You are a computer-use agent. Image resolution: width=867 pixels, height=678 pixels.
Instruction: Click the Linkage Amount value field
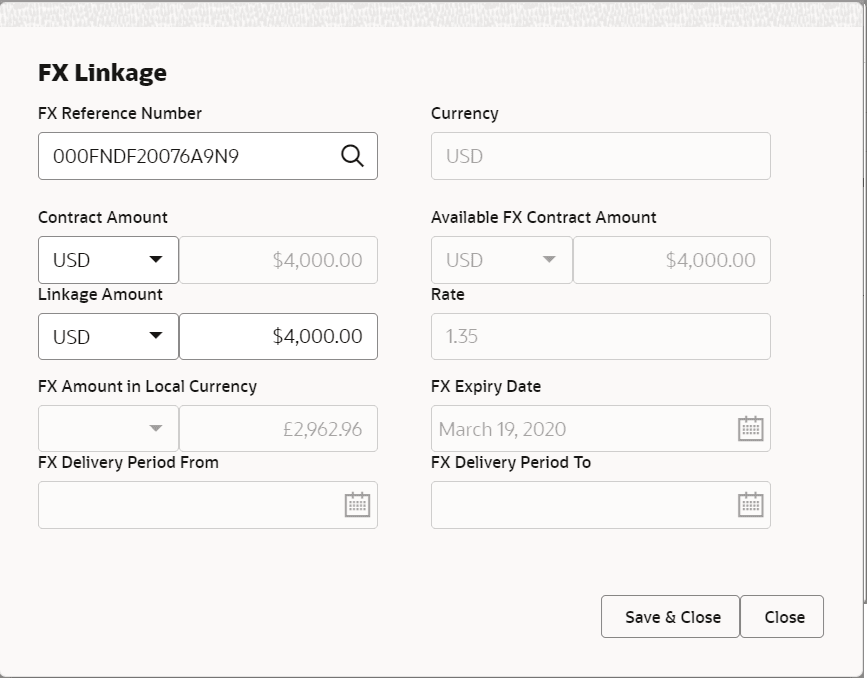278,336
